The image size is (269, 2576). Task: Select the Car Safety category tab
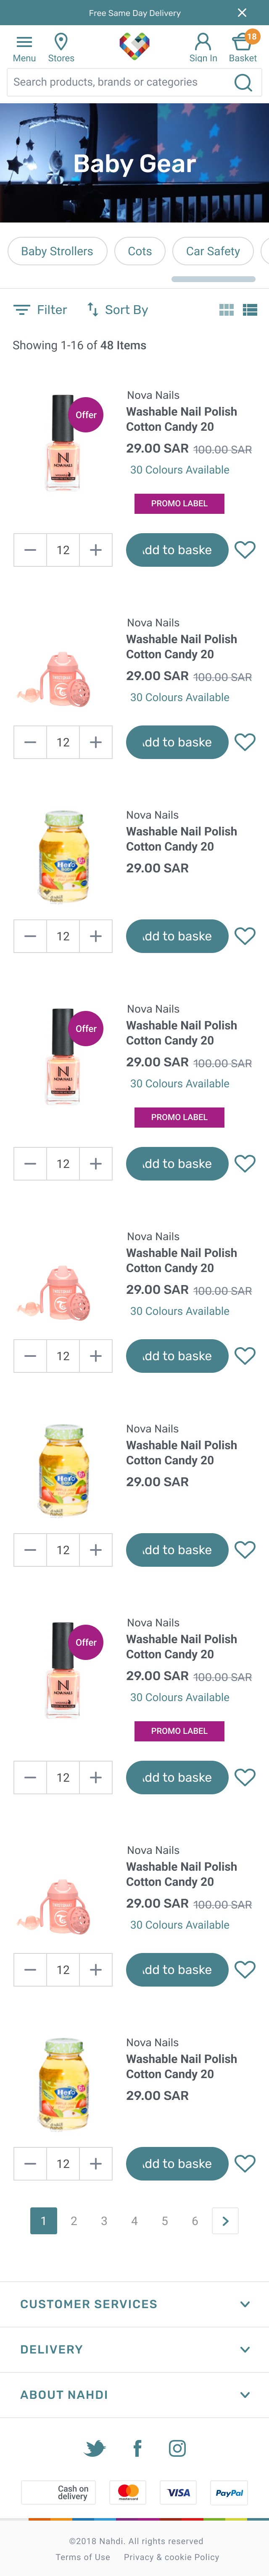[213, 251]
